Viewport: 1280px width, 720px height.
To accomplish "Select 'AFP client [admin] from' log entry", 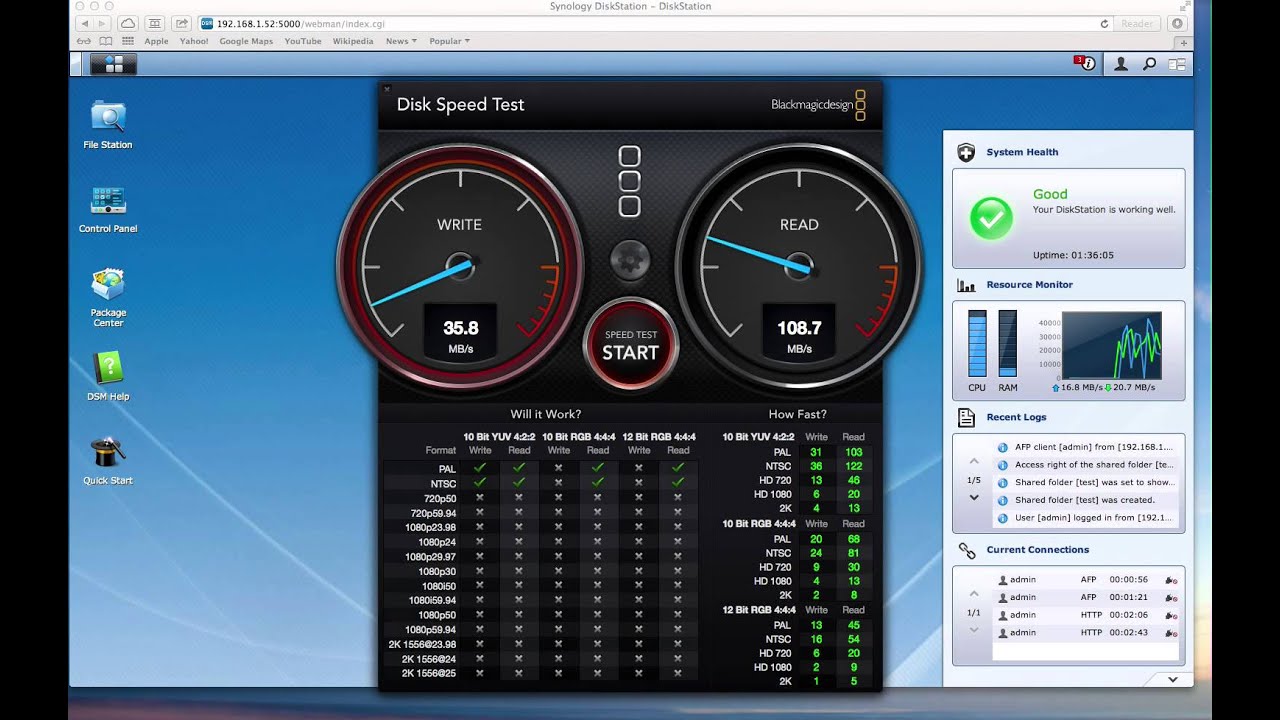I will 1087,447.
